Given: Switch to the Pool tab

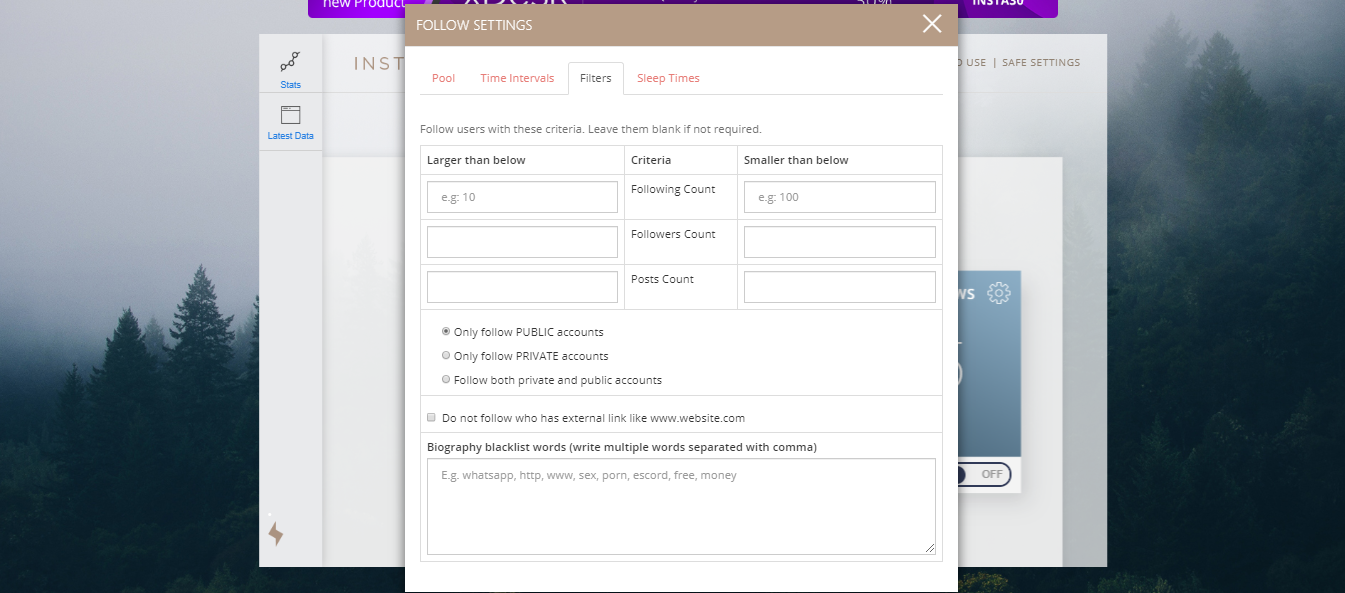Looking at the screenshot, I should pos(443,77).
